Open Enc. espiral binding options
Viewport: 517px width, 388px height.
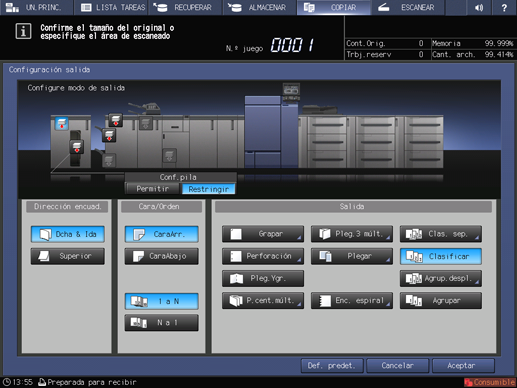[x=352, y=300]
